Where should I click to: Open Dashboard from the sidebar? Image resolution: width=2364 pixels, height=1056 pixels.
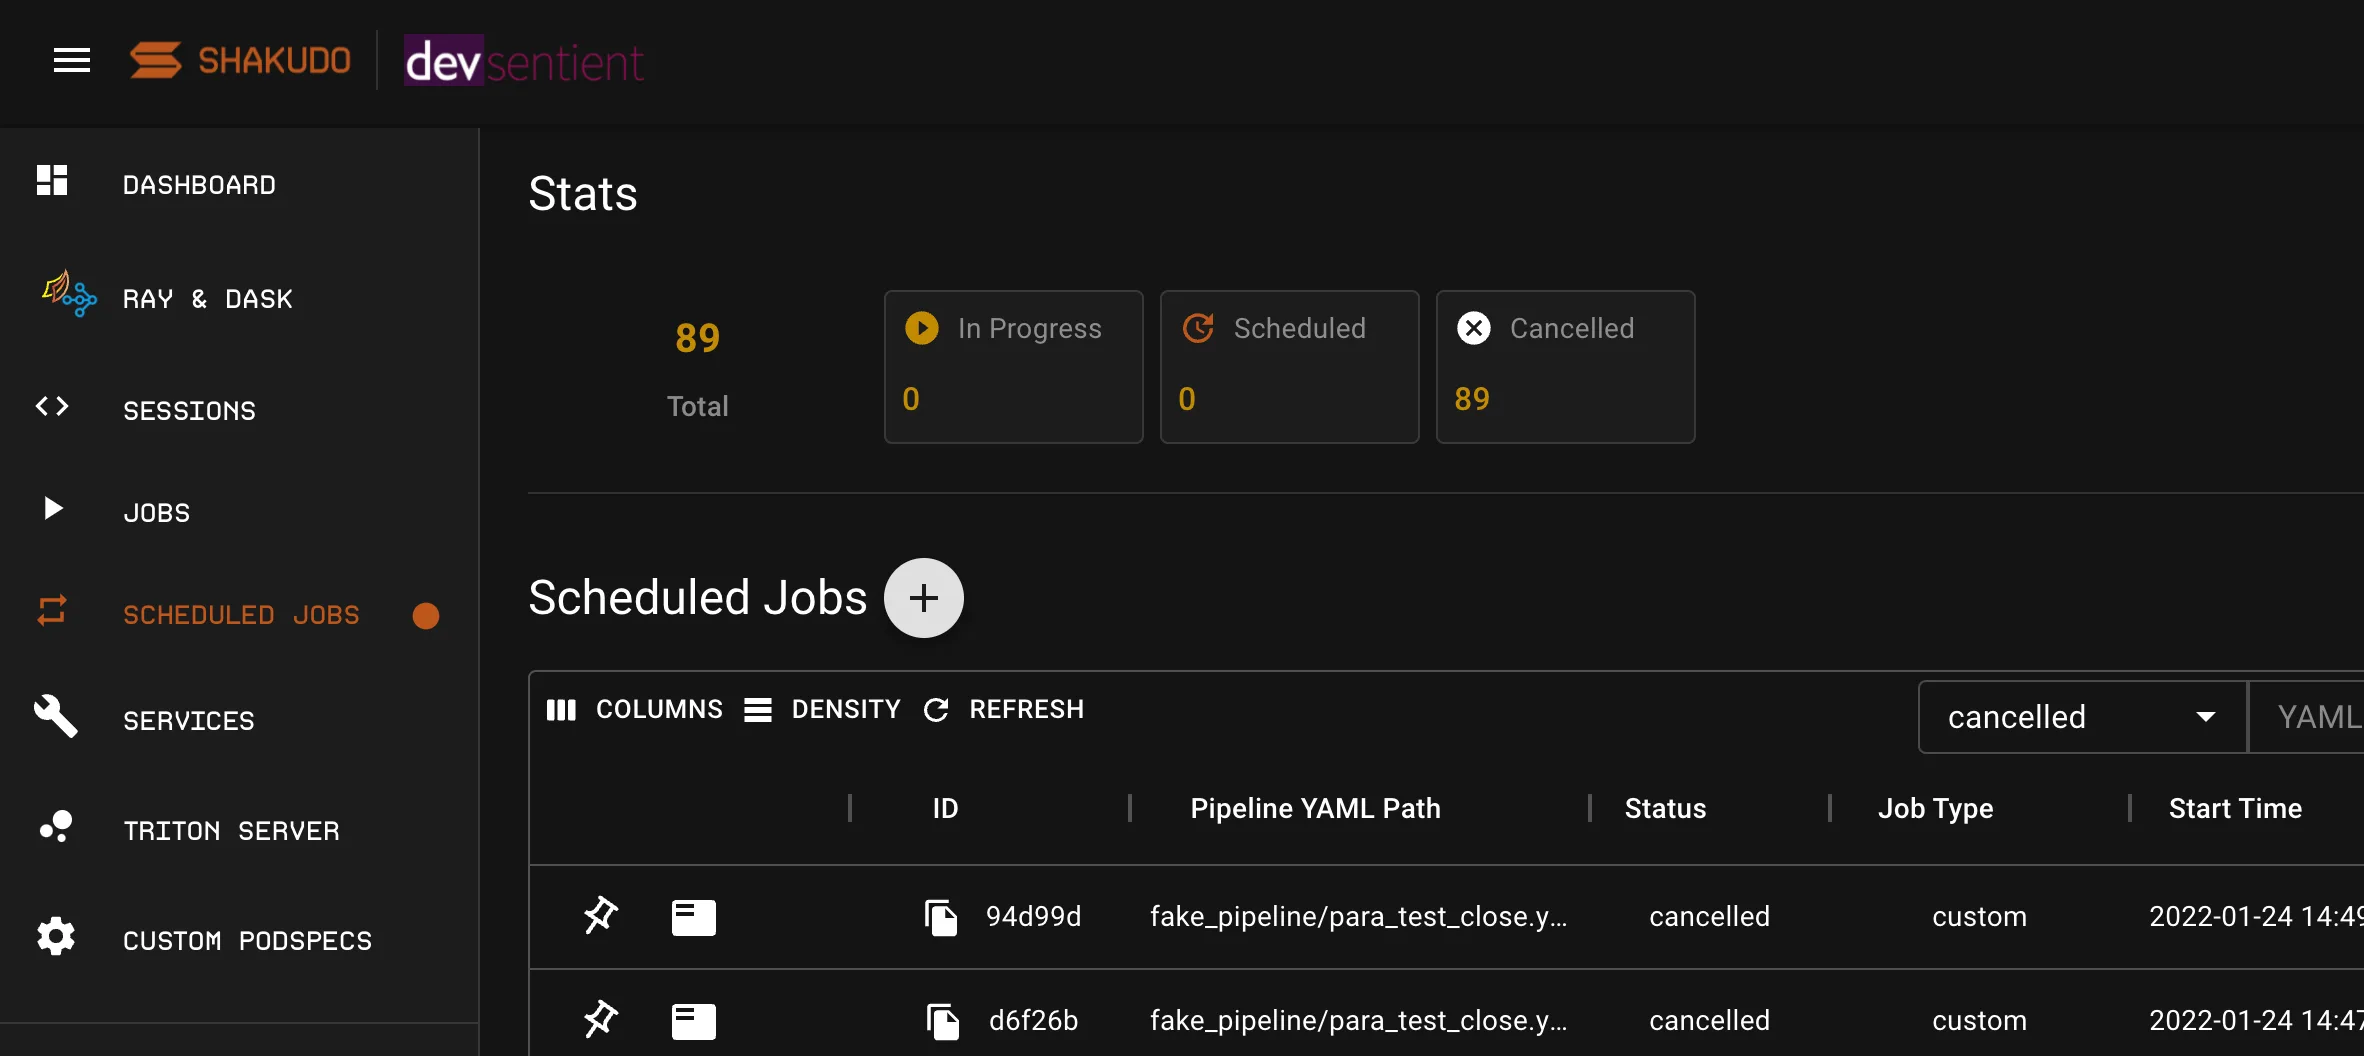click(x=199, y=185)
